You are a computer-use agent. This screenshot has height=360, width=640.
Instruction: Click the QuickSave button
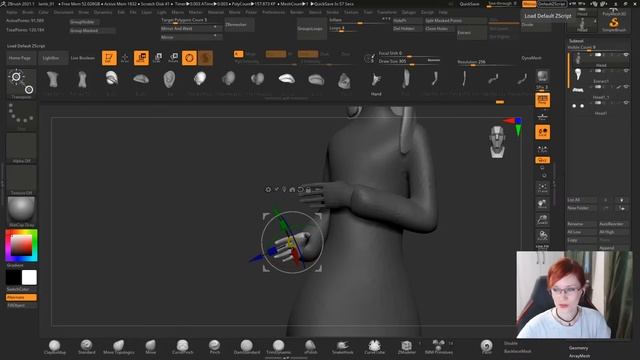click(x=469, y=4)
